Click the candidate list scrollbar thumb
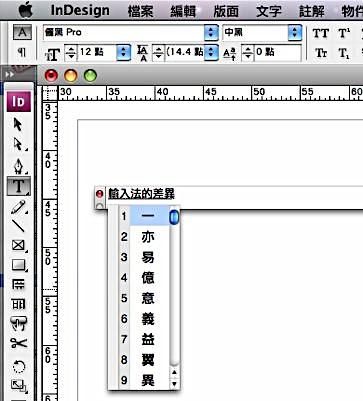The width and height of the screenshot is (363, 401). click(x=174, y=217)
